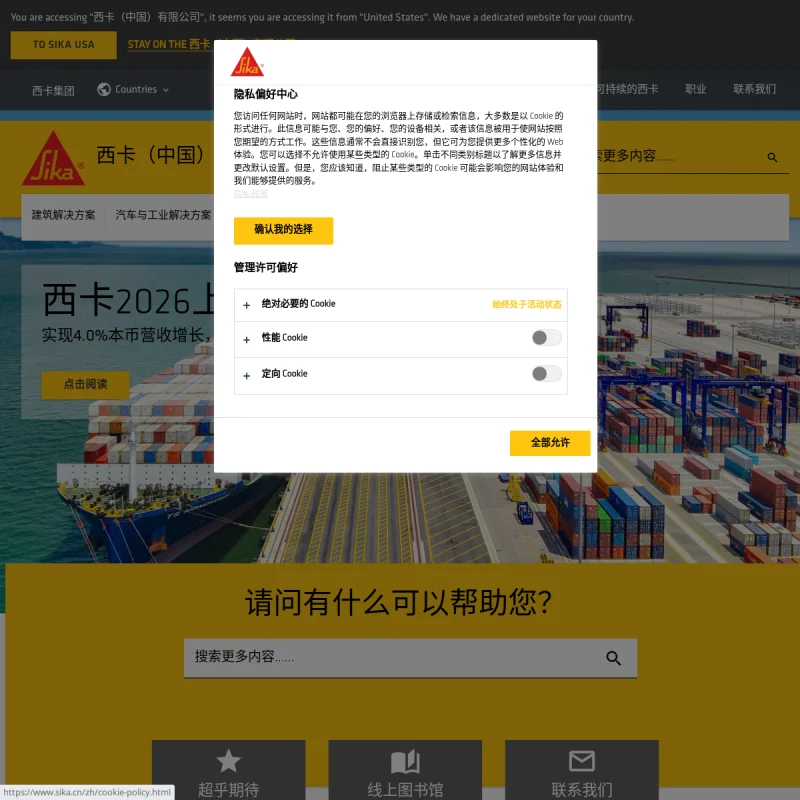Viewport: 800px width, 800px height.
Task: Click the 超乎期待 card label
Action: pyautogui.click(x=229, y=790)
